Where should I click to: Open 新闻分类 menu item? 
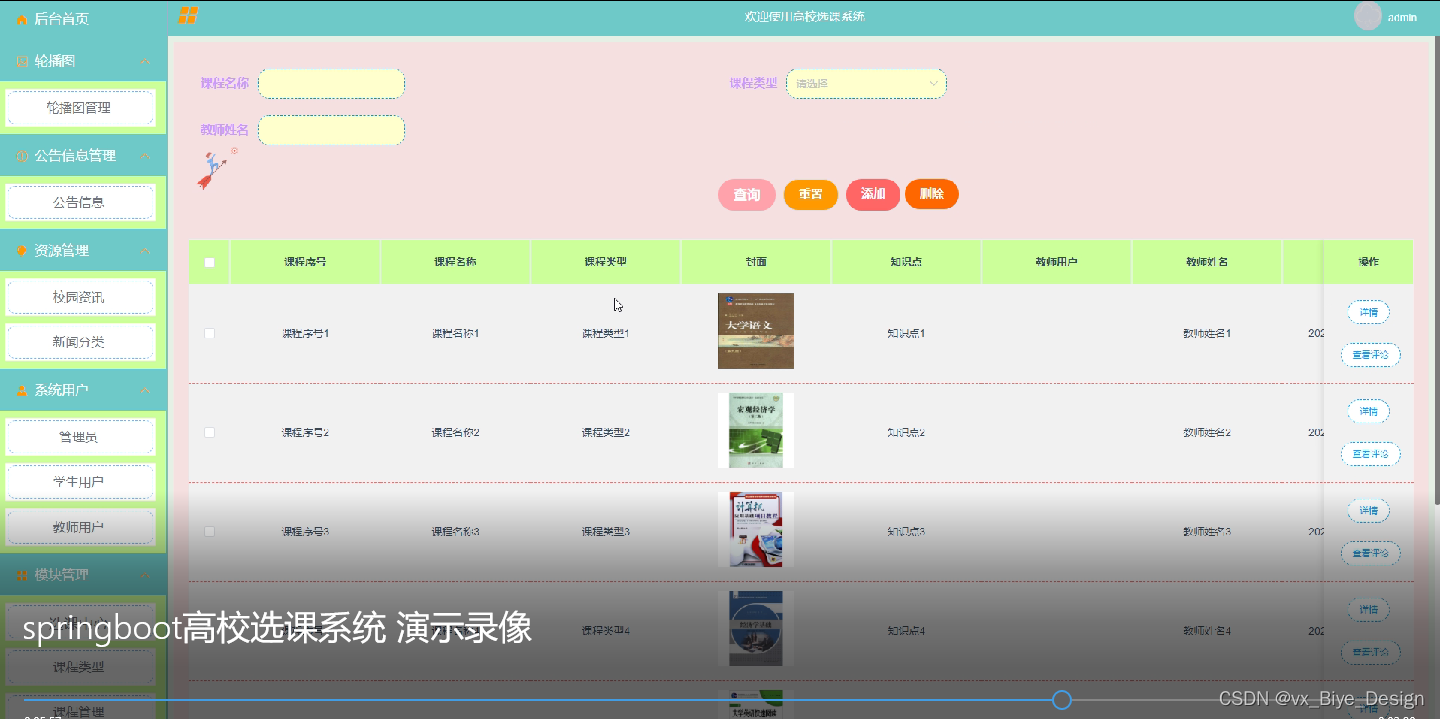[80, 342]
